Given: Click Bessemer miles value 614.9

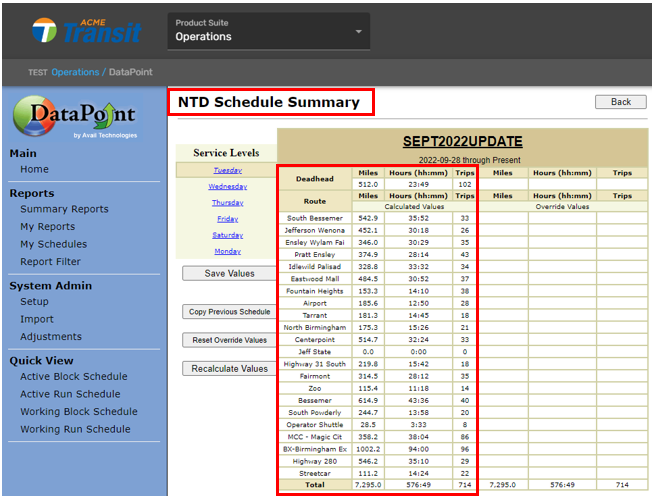Looking at the screenshot, I should (368, 401).
